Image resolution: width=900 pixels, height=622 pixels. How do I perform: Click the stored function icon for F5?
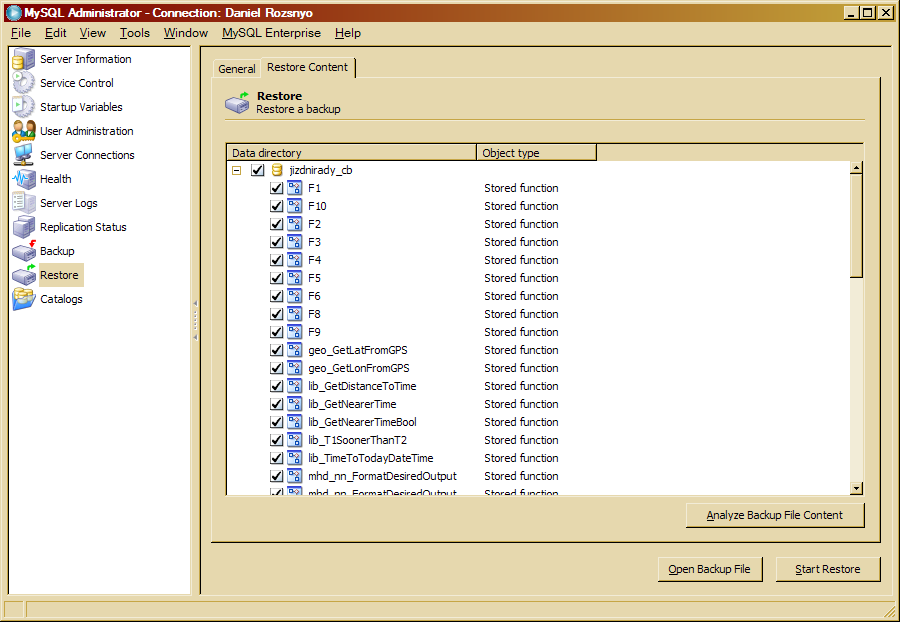coord(294,278)
